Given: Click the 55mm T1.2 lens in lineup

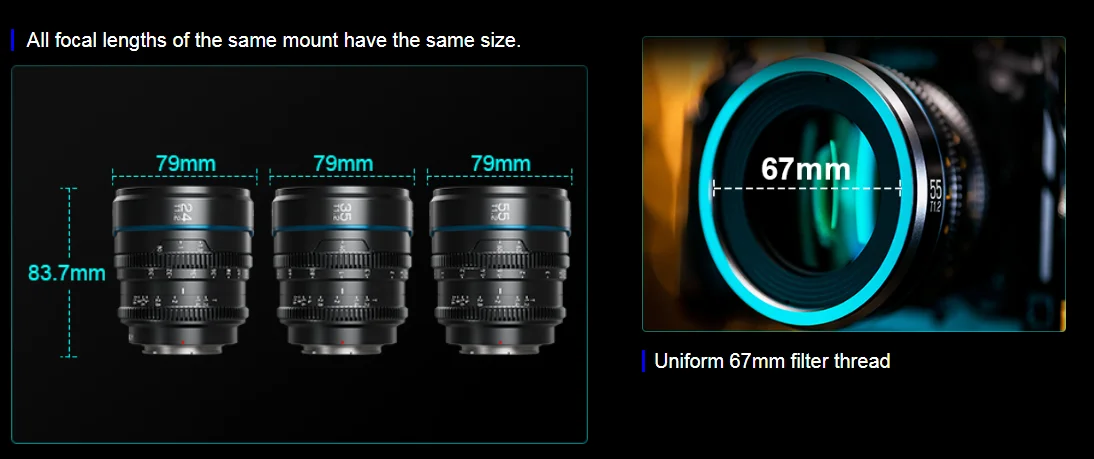Looking at the screenshot, I should click(x=500, y=271).
